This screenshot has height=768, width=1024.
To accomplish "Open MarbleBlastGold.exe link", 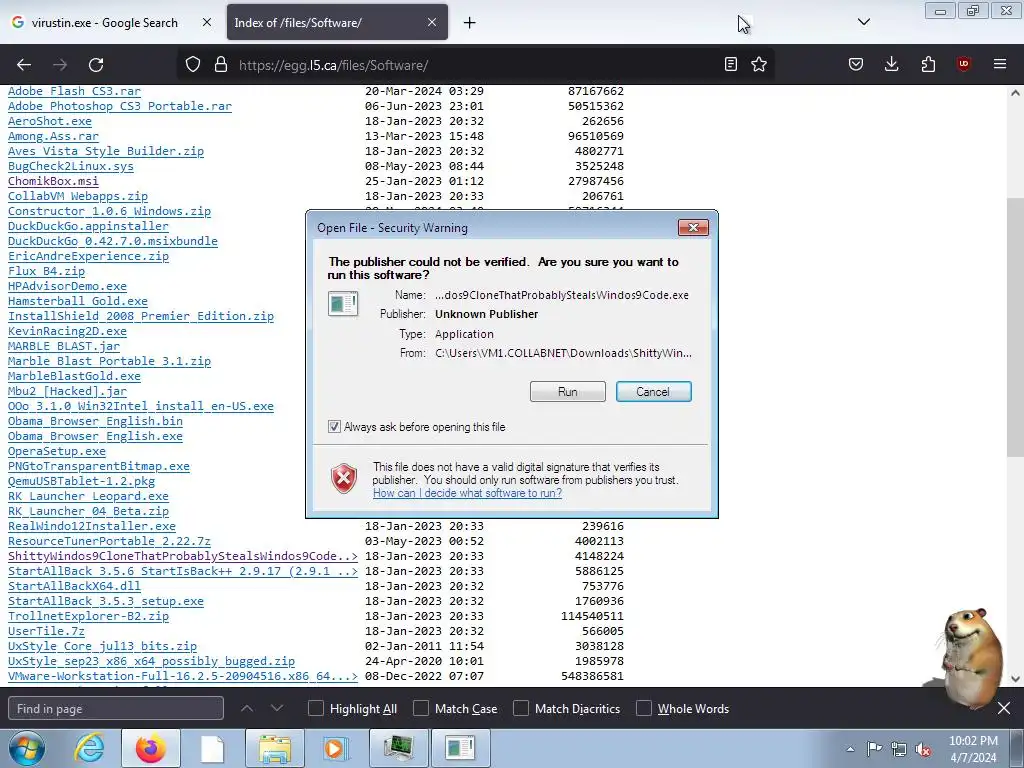I will tap(74, 376).
